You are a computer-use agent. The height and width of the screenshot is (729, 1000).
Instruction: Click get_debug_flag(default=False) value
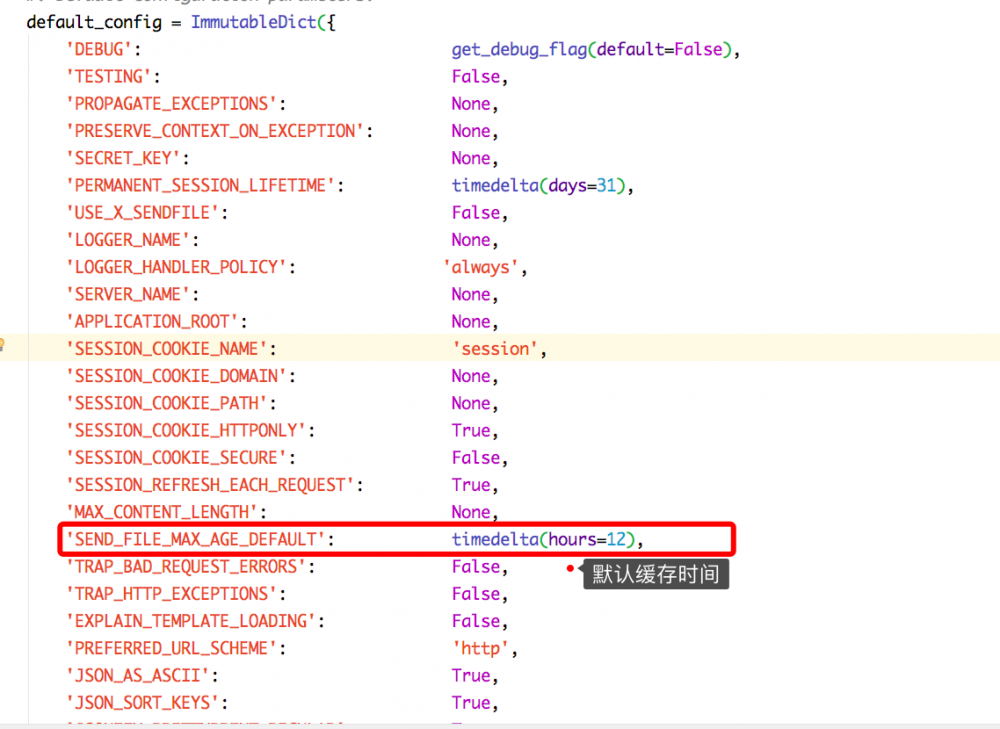(591, 50)
